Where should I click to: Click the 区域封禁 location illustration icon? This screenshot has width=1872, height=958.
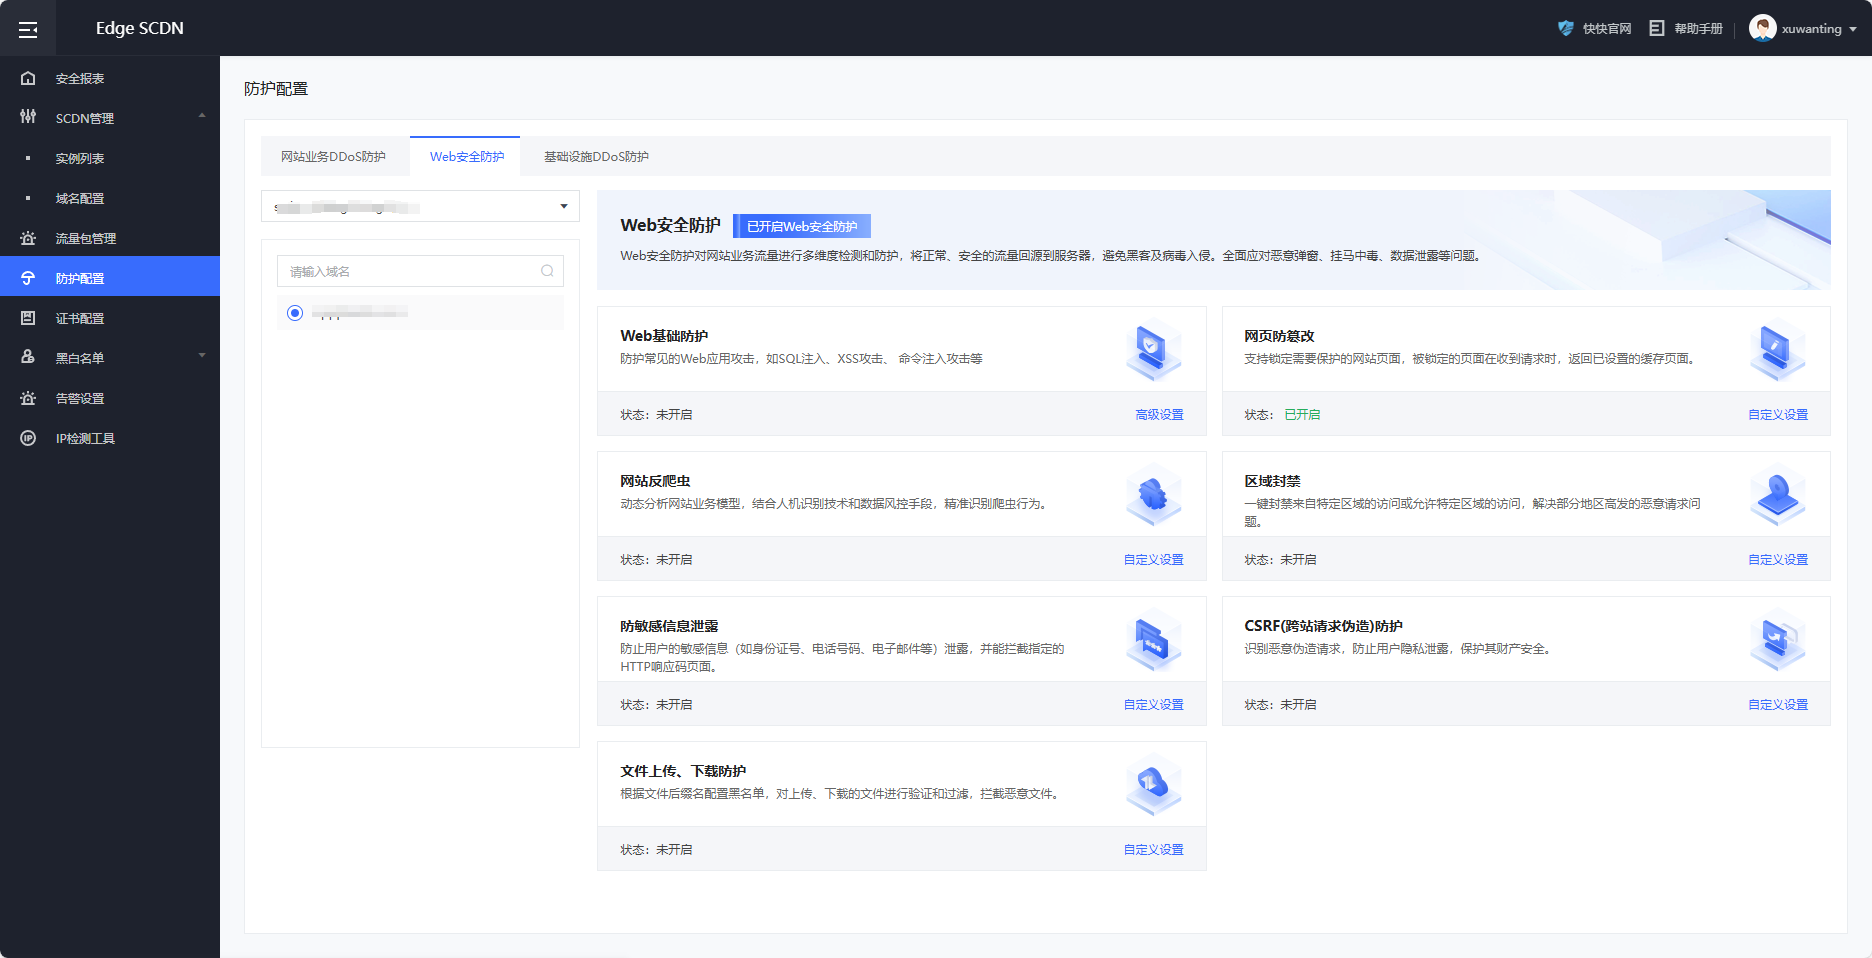point(1777,495)
